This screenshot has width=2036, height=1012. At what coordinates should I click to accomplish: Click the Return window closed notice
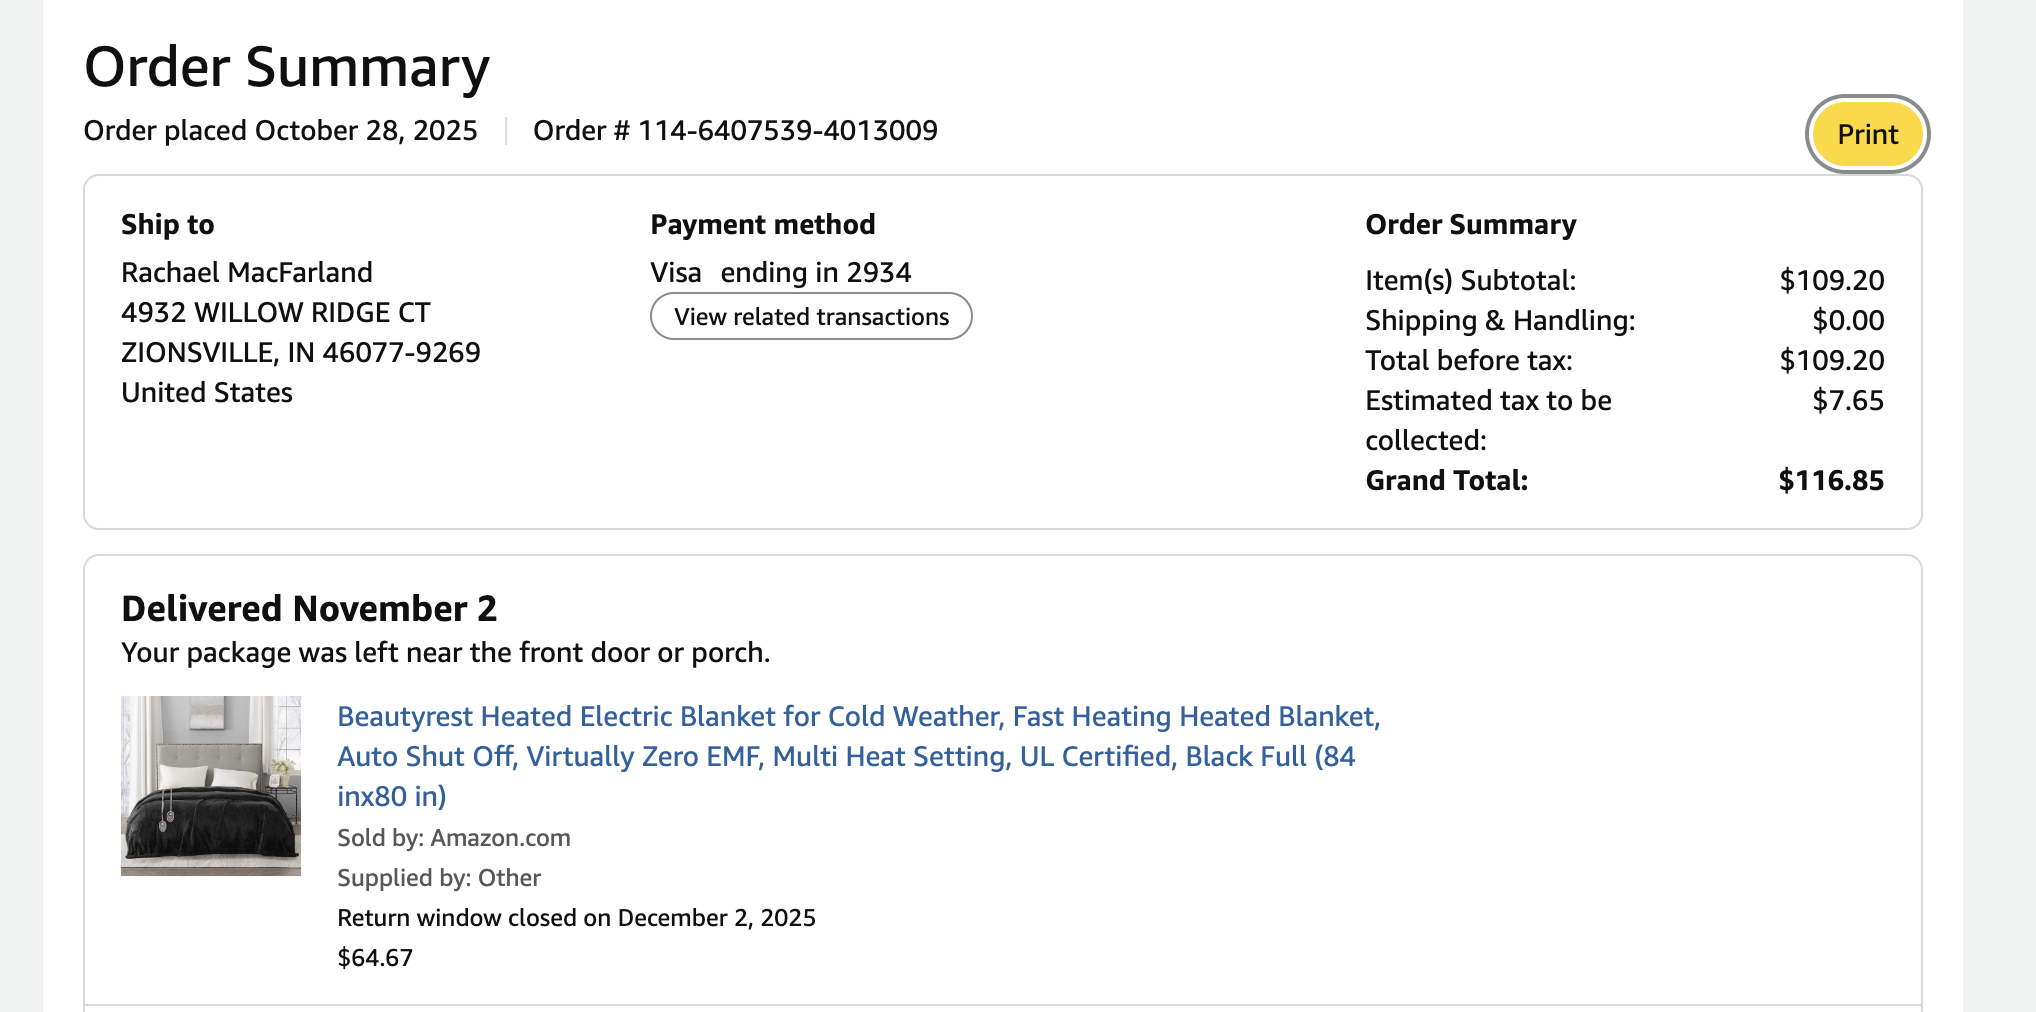tap(577, 918)
